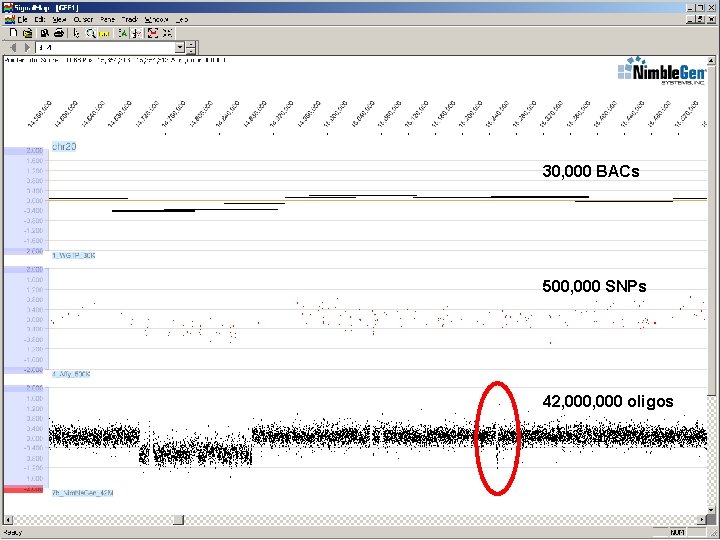The width and height of the screenshot is (720, 540).
Task: Open the Track menu
Action: click(130, 20)
